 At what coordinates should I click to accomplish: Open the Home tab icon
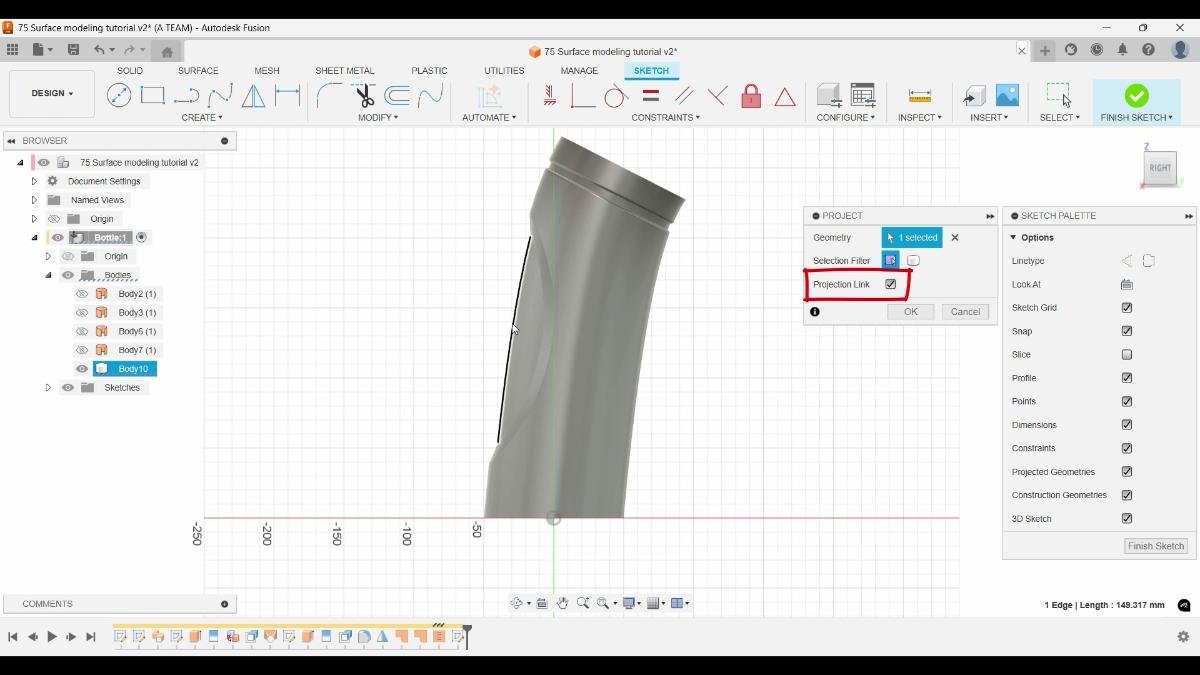pos(167,51)
